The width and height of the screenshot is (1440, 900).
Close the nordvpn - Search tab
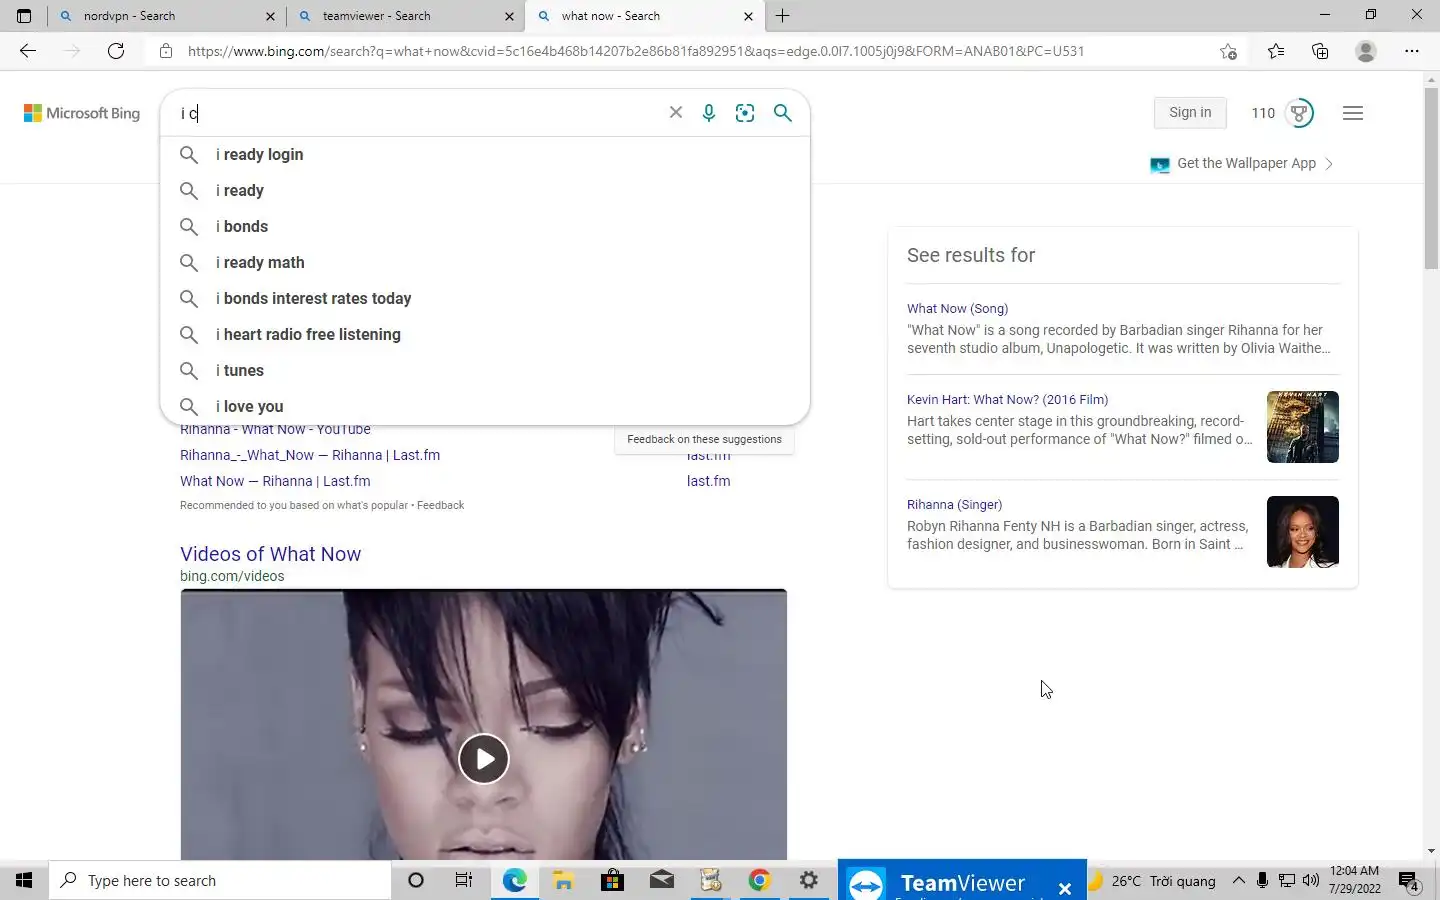(x=270, y=16)
